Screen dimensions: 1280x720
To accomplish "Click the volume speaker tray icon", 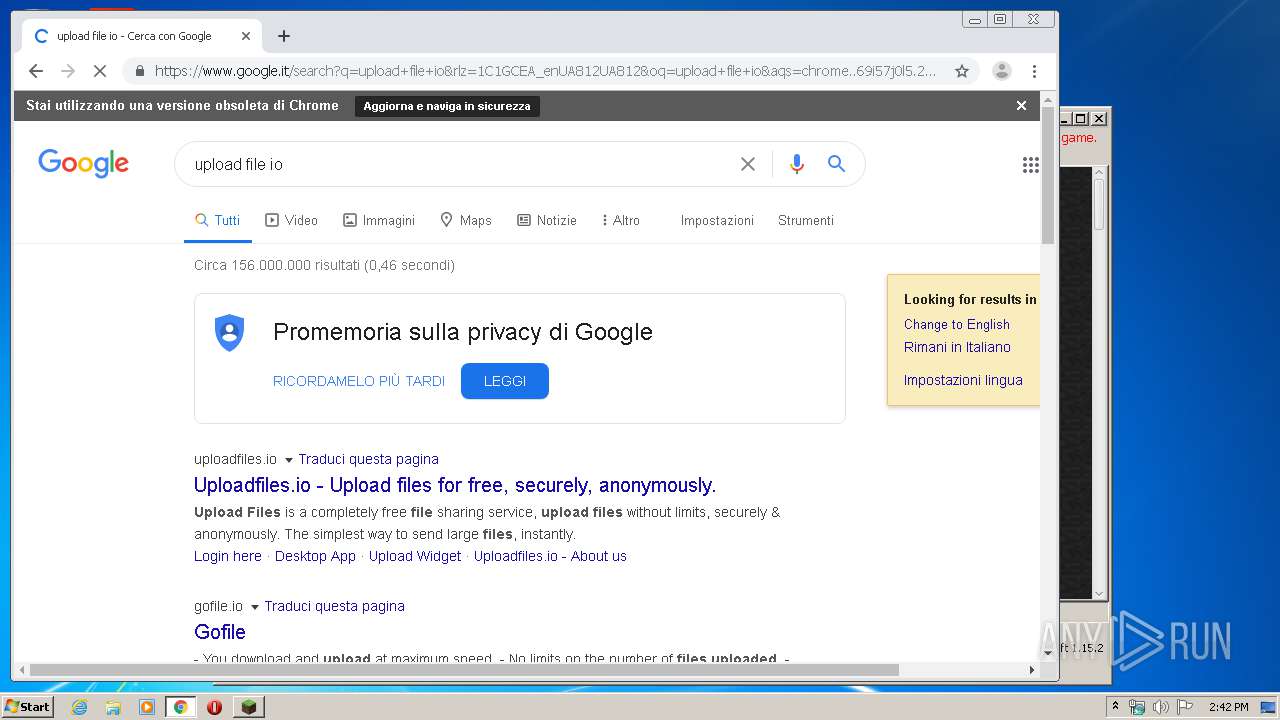I will (1161, 707).
